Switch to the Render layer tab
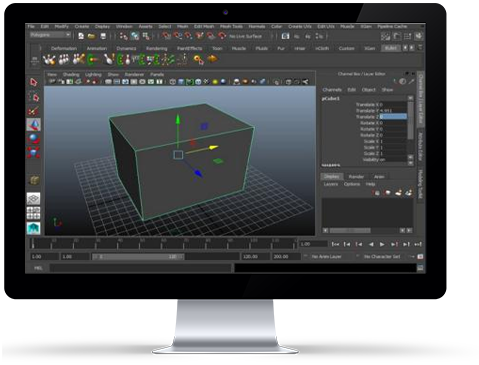 coord(356,177)
